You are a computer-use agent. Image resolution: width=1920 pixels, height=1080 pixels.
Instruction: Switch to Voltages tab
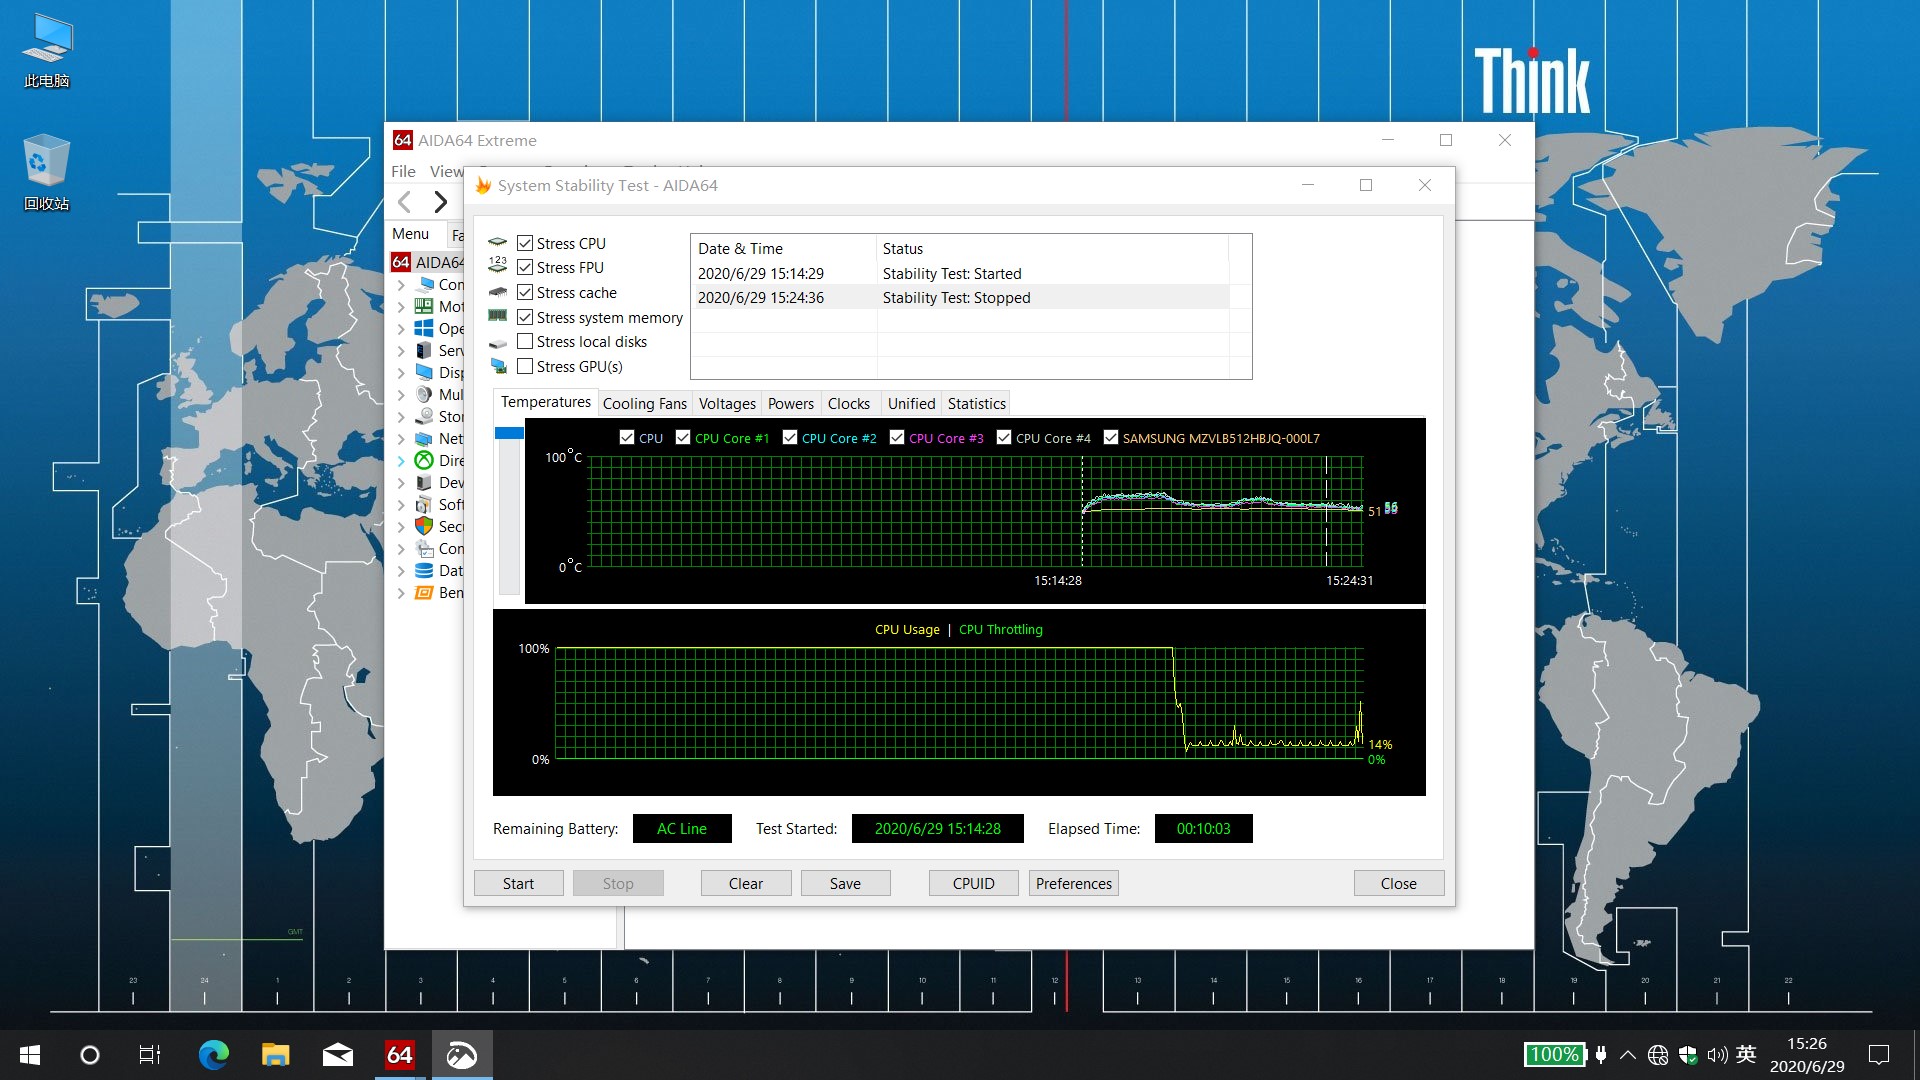click(x=727, y=403)
